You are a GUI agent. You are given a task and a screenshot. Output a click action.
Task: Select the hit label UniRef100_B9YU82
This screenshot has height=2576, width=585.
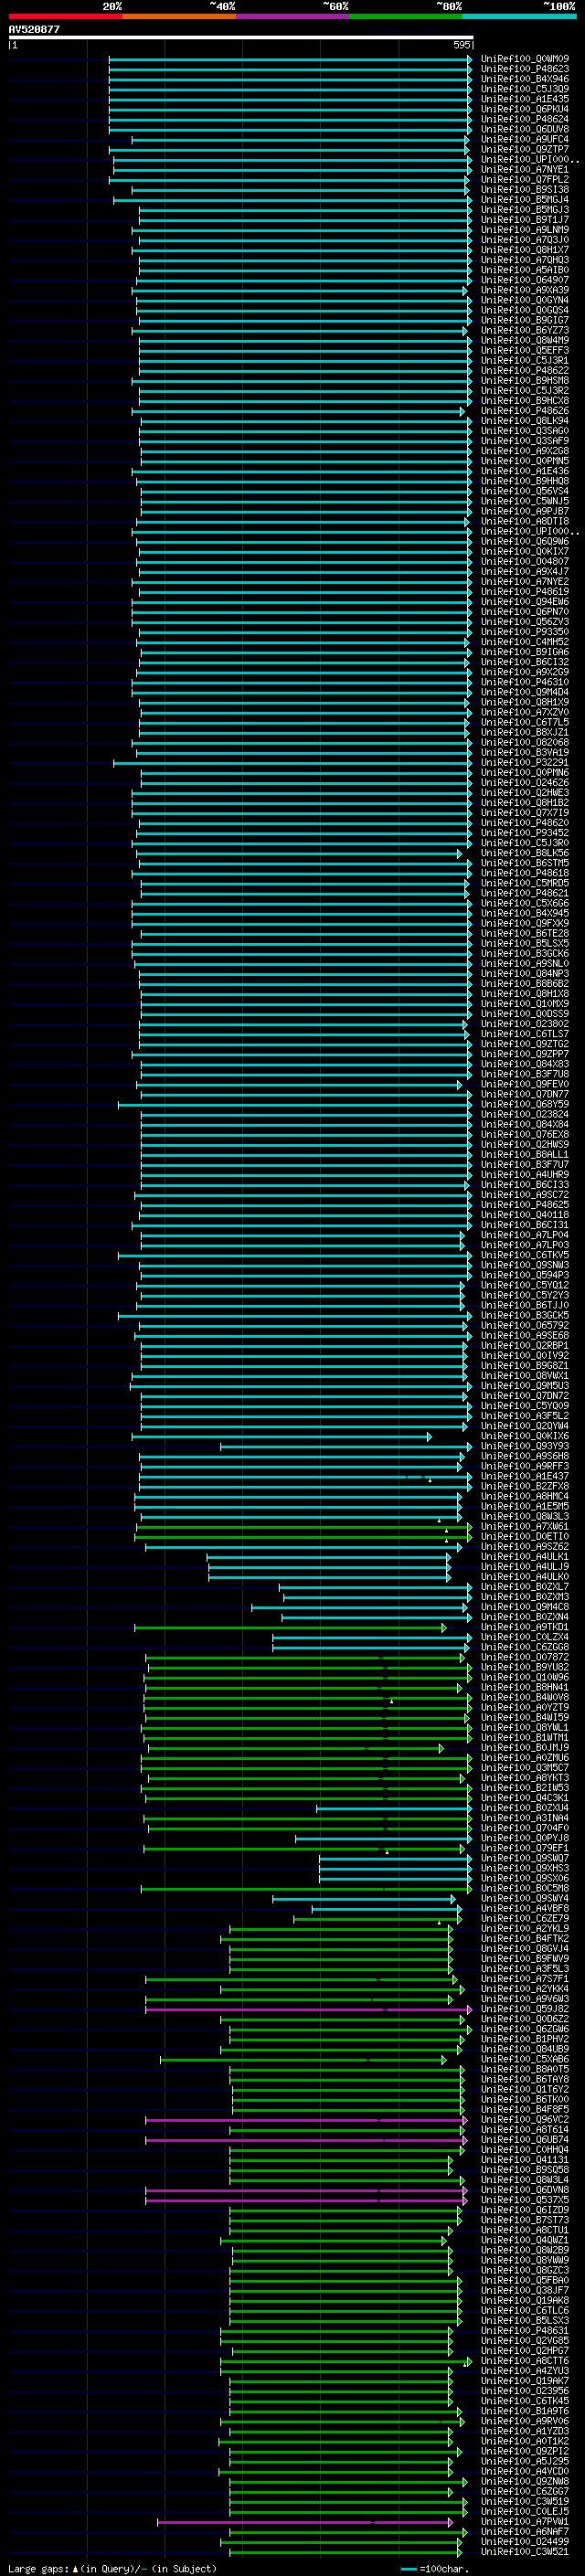click(x=525, y=1667)
